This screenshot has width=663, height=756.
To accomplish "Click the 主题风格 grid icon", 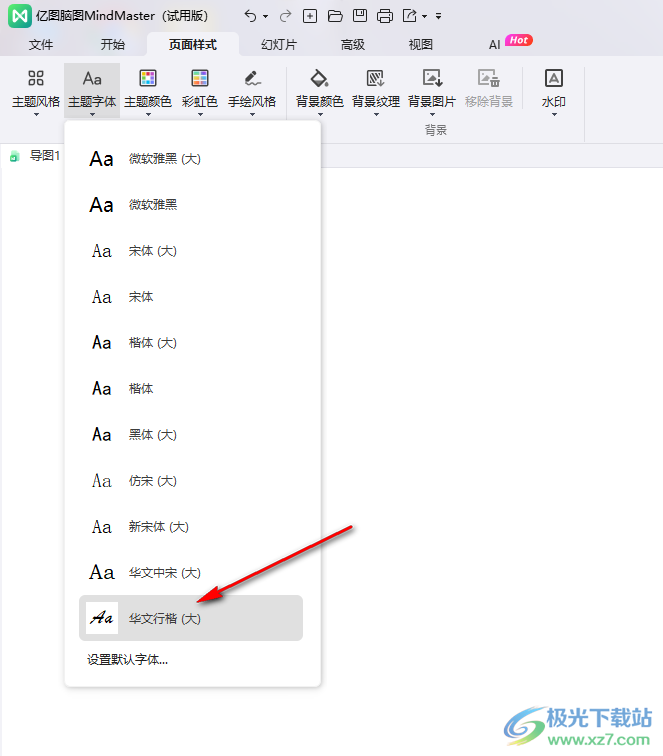I will (x=36, y=78).
